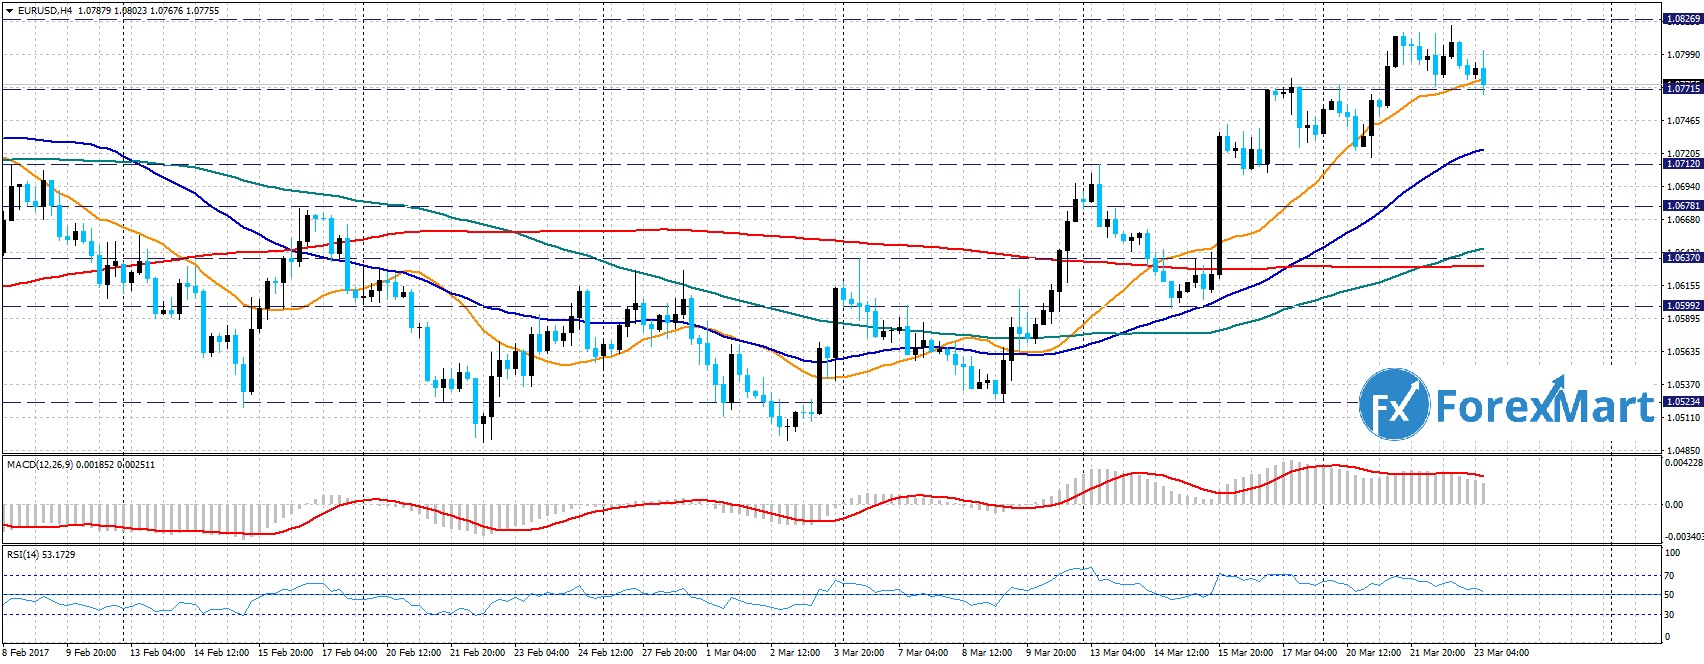Click the 9 Mar 20:00 time label
The width and height of the screenshot is (1704, 664).
tap(1053, 653)
